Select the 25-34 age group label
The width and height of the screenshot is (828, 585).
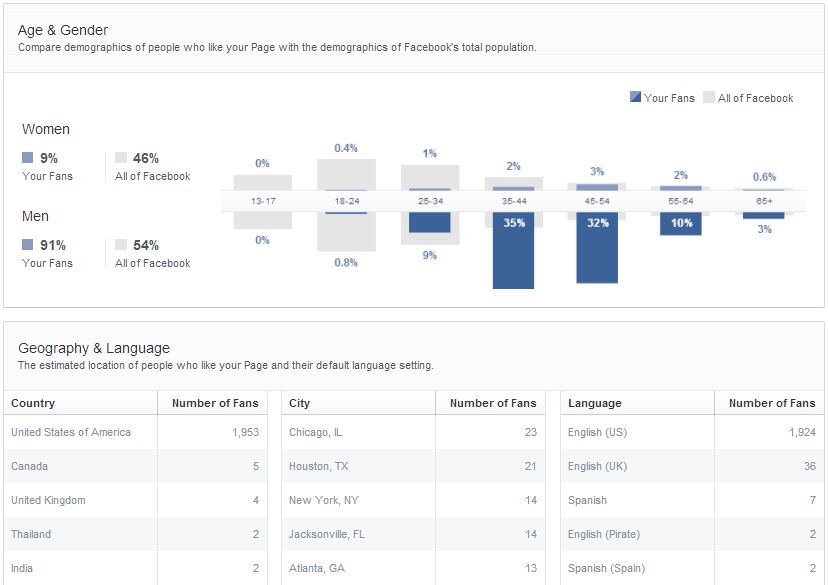[430, 201]
